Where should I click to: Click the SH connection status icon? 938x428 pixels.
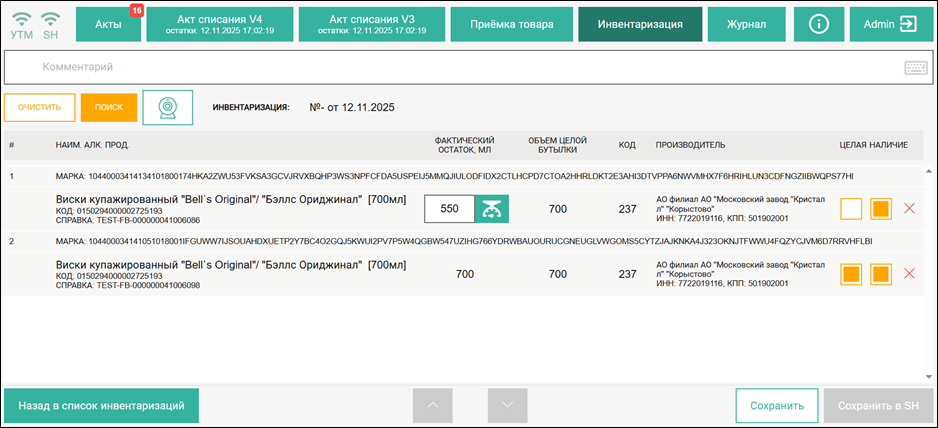click(x=51, y=24)
